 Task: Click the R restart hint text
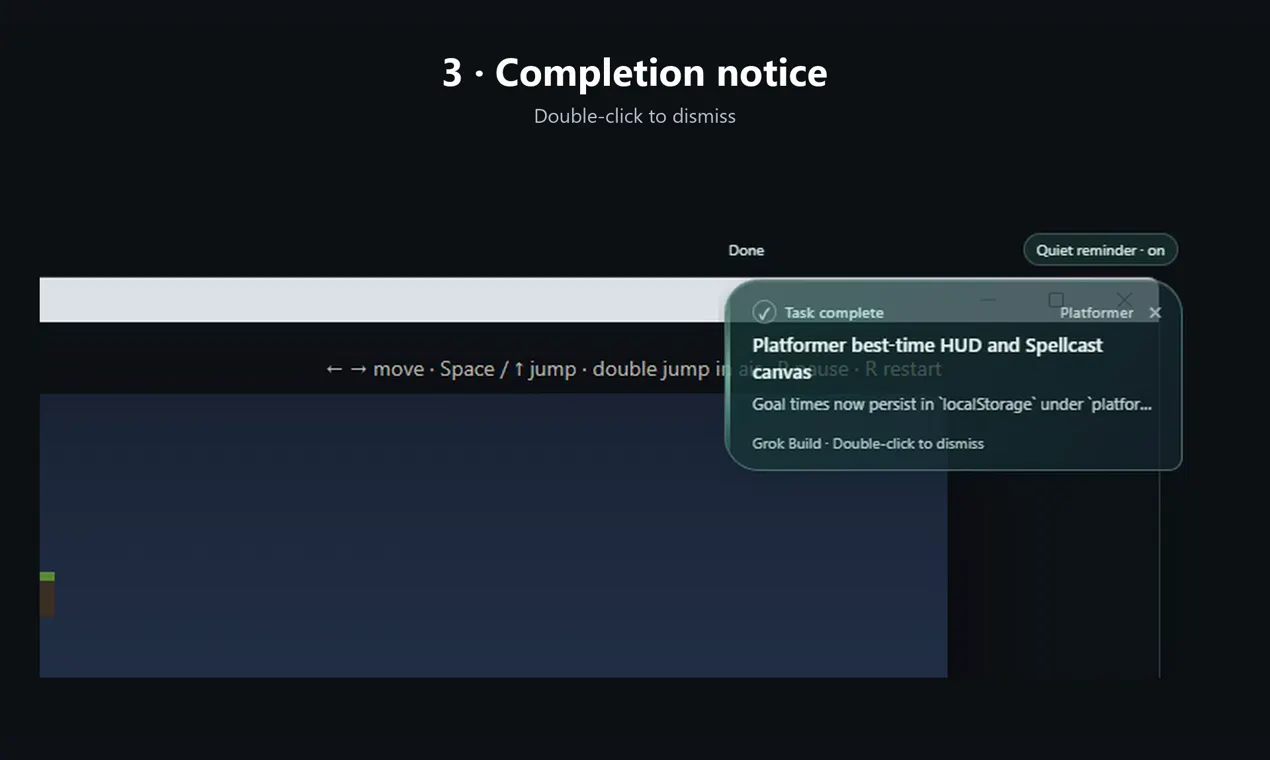click(903, 369)
